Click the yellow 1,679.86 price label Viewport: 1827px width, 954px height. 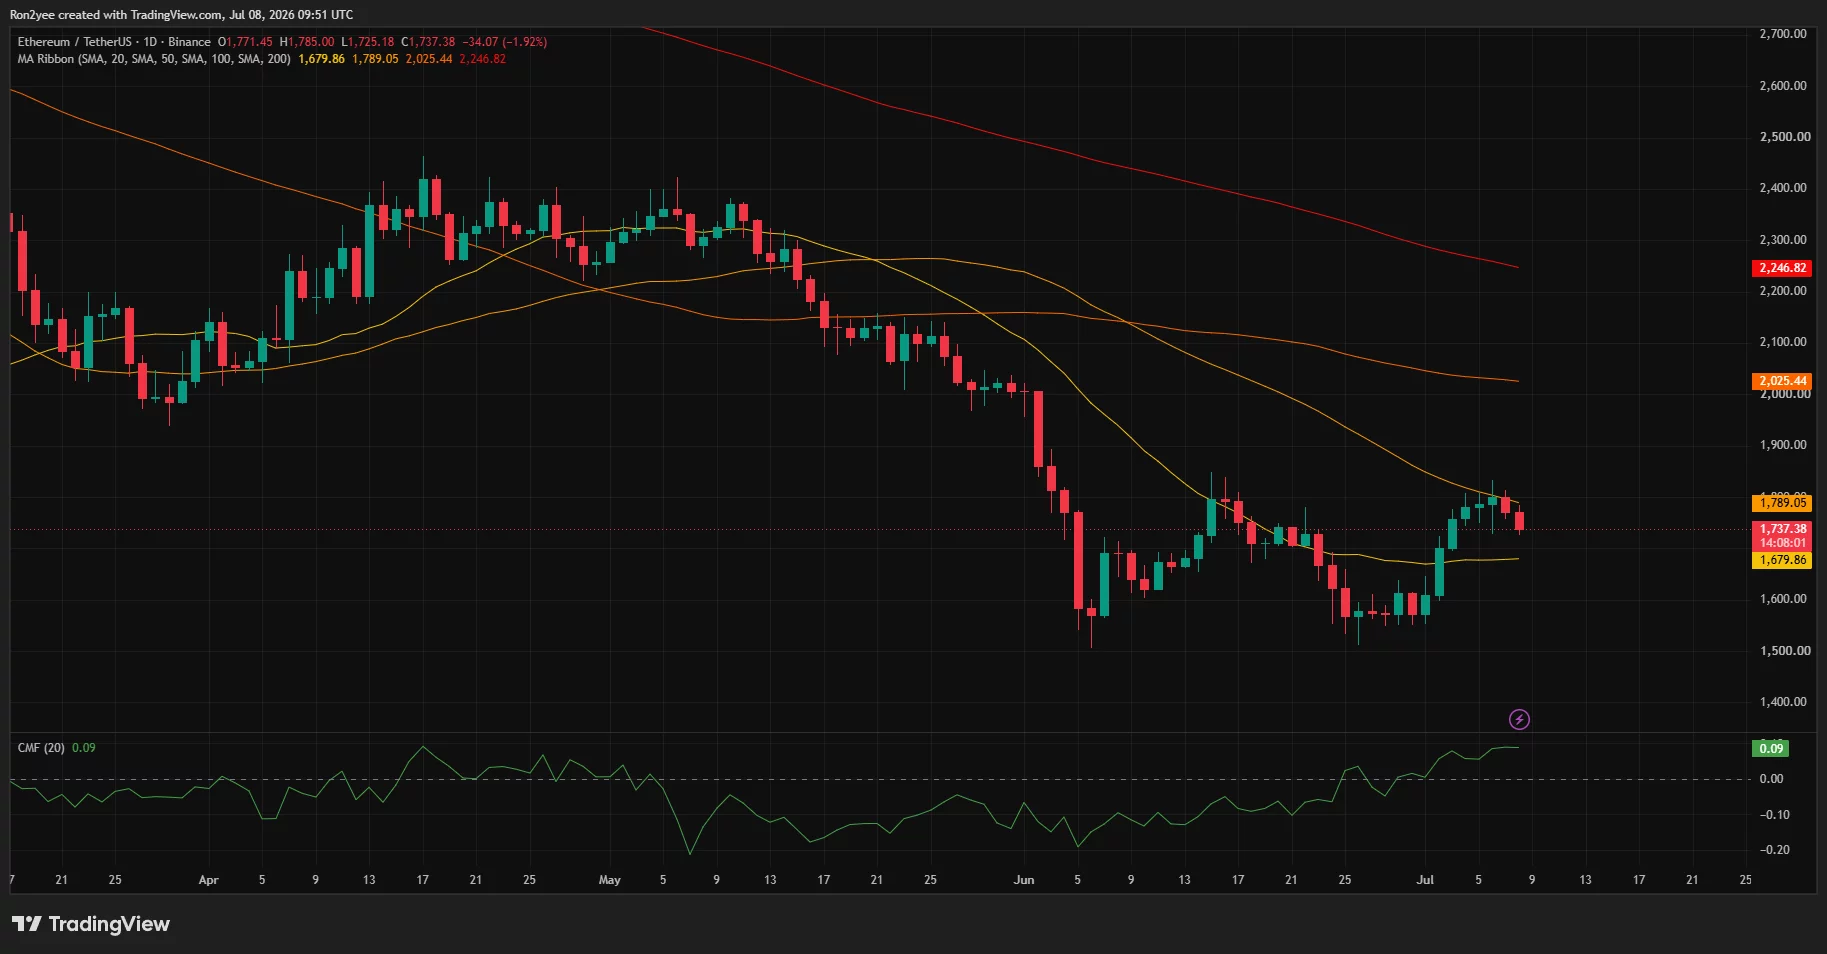coord(1783,560)
